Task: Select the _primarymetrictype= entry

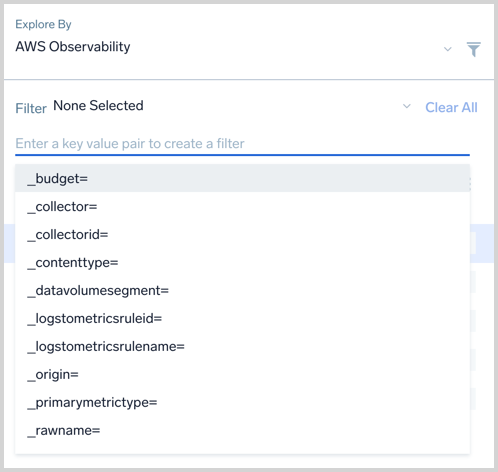Action: 242,403
